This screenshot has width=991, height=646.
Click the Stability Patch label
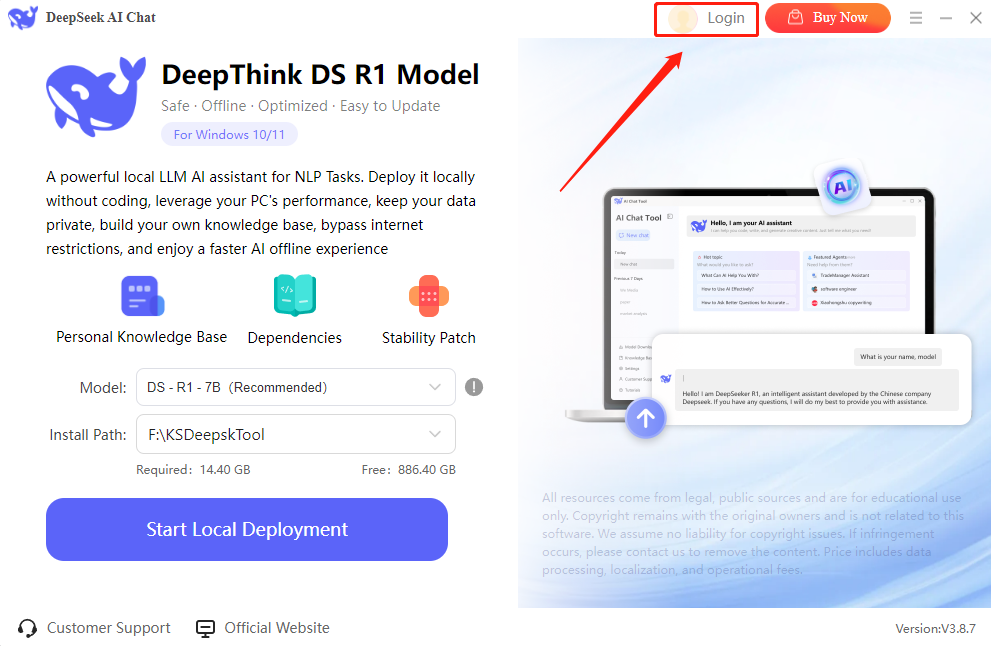(429, 338)
